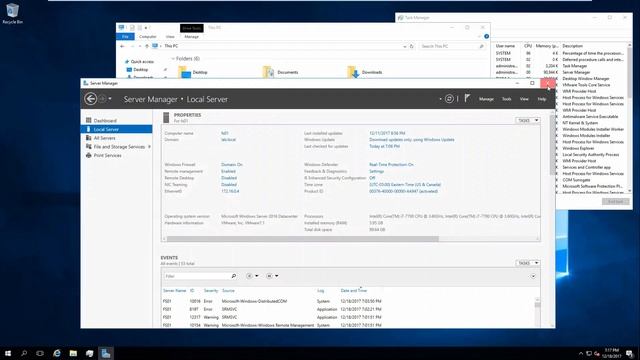
Task: Open Feedback & Diagnostics Settings link
Action: 376,171
